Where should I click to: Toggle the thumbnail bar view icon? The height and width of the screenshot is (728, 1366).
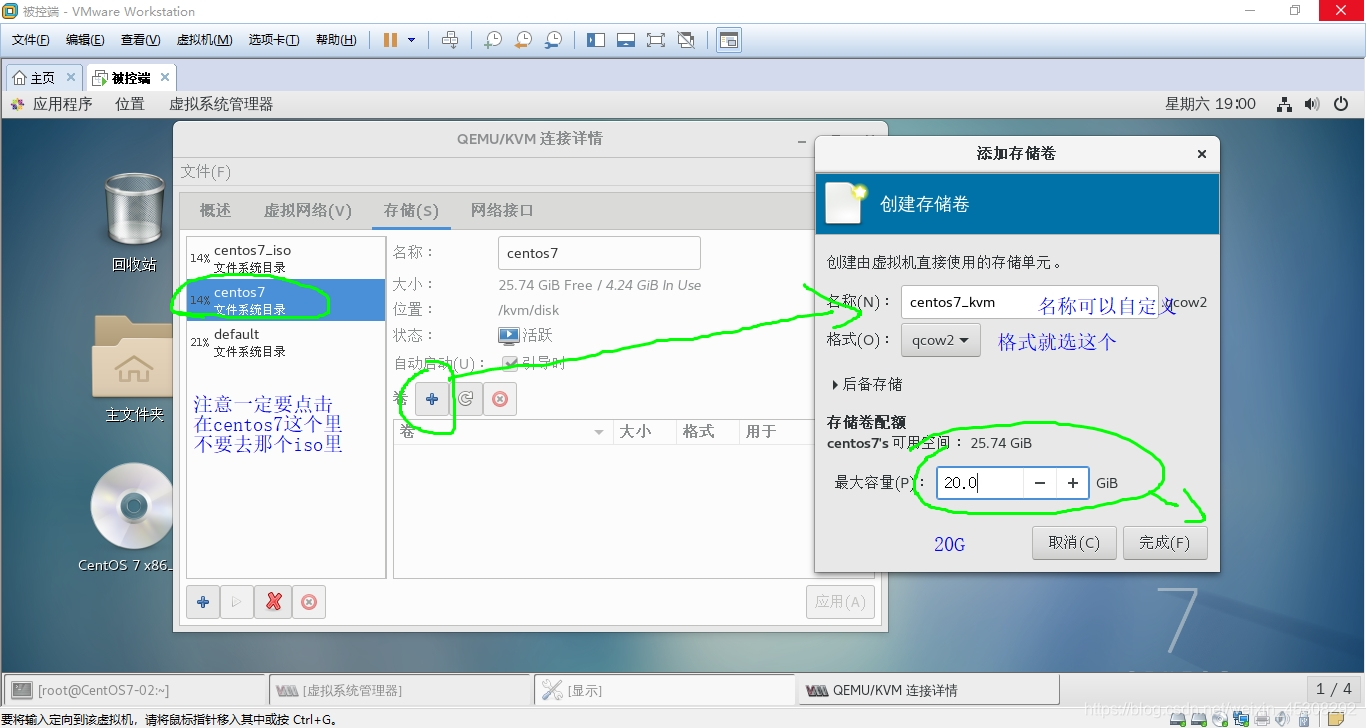[626, 40]
